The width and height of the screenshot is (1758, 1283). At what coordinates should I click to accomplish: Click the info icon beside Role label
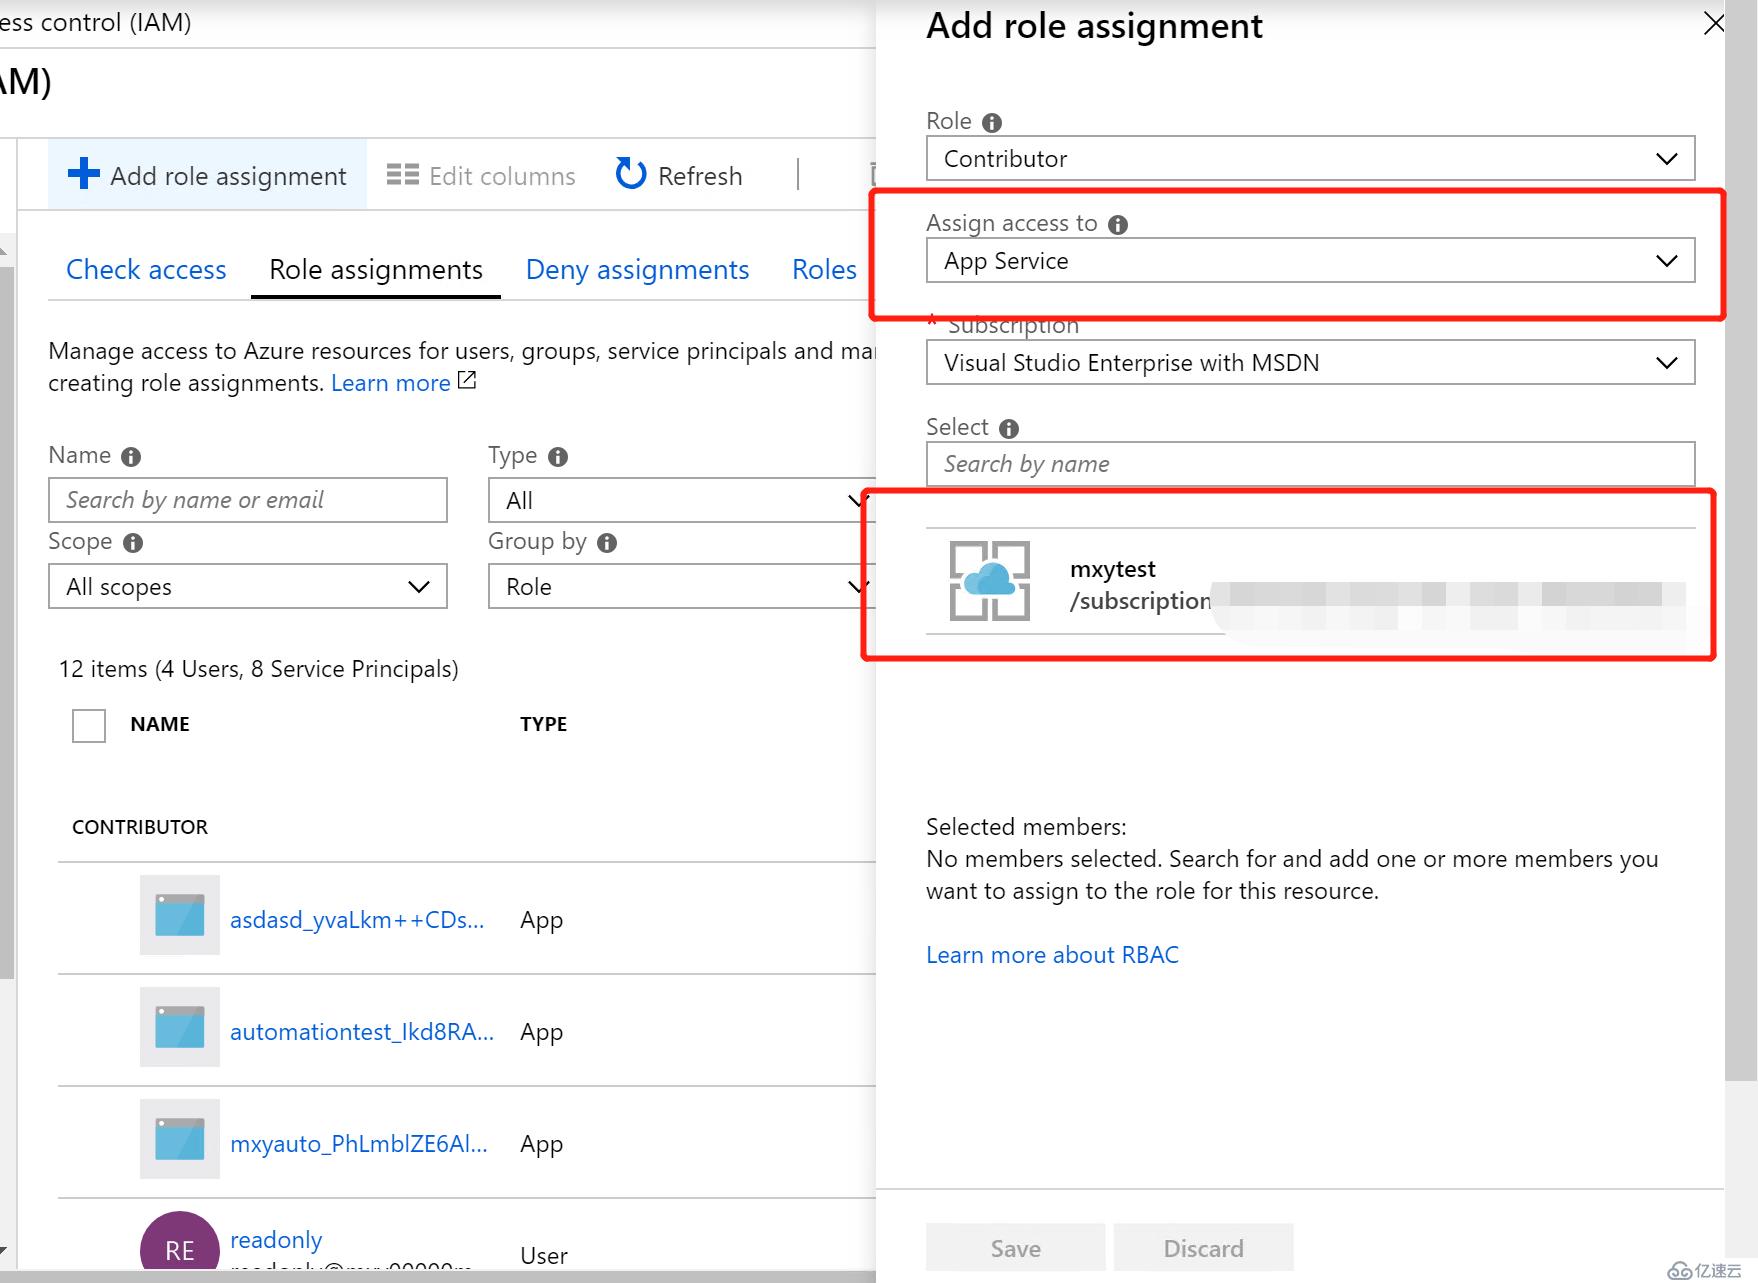click(x=992, y=123)
